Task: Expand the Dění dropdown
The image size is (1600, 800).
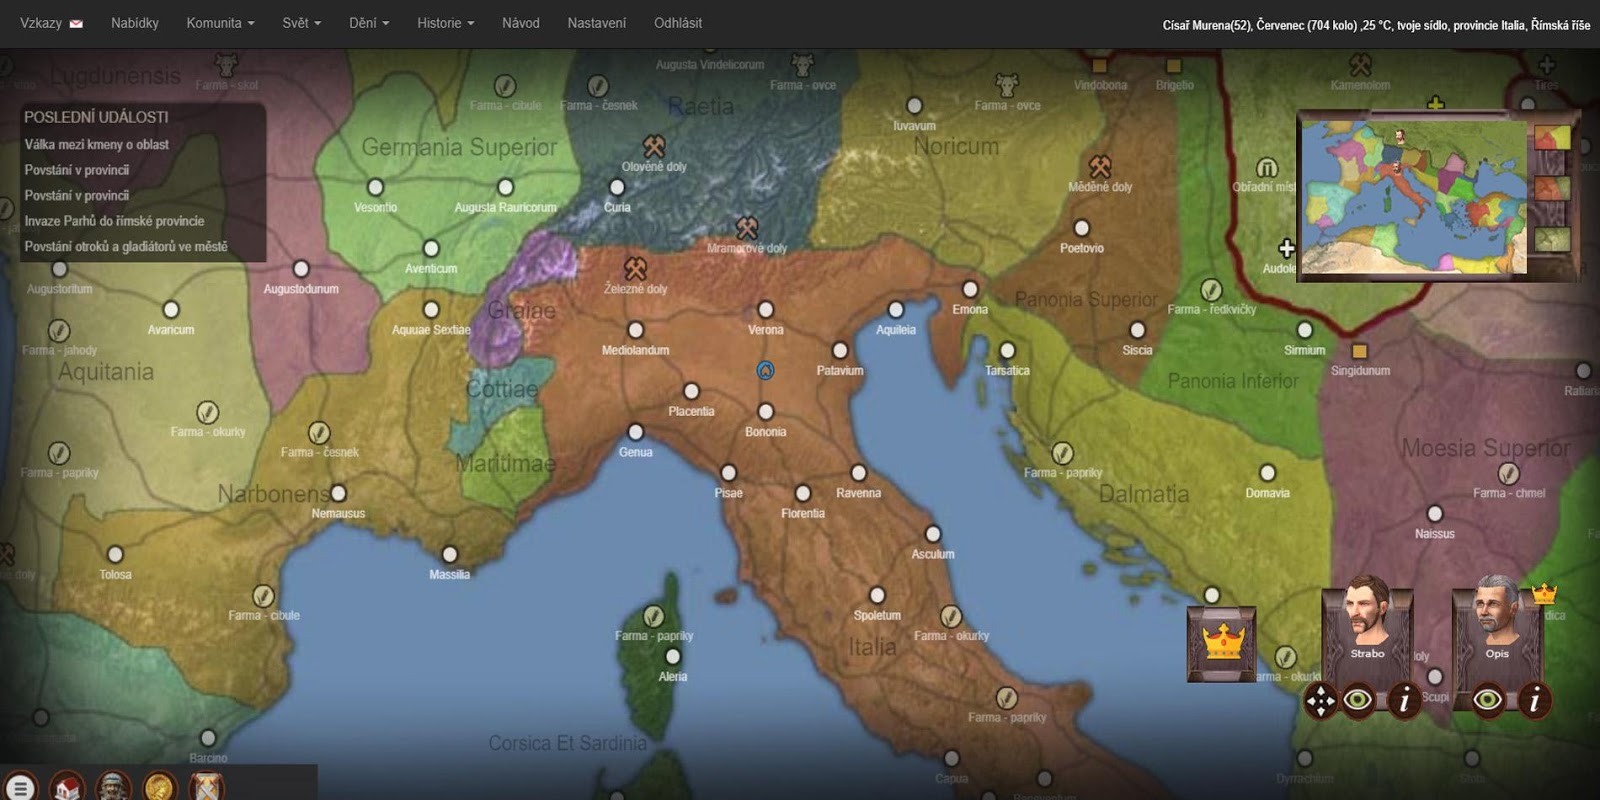Action: (369, 23)
